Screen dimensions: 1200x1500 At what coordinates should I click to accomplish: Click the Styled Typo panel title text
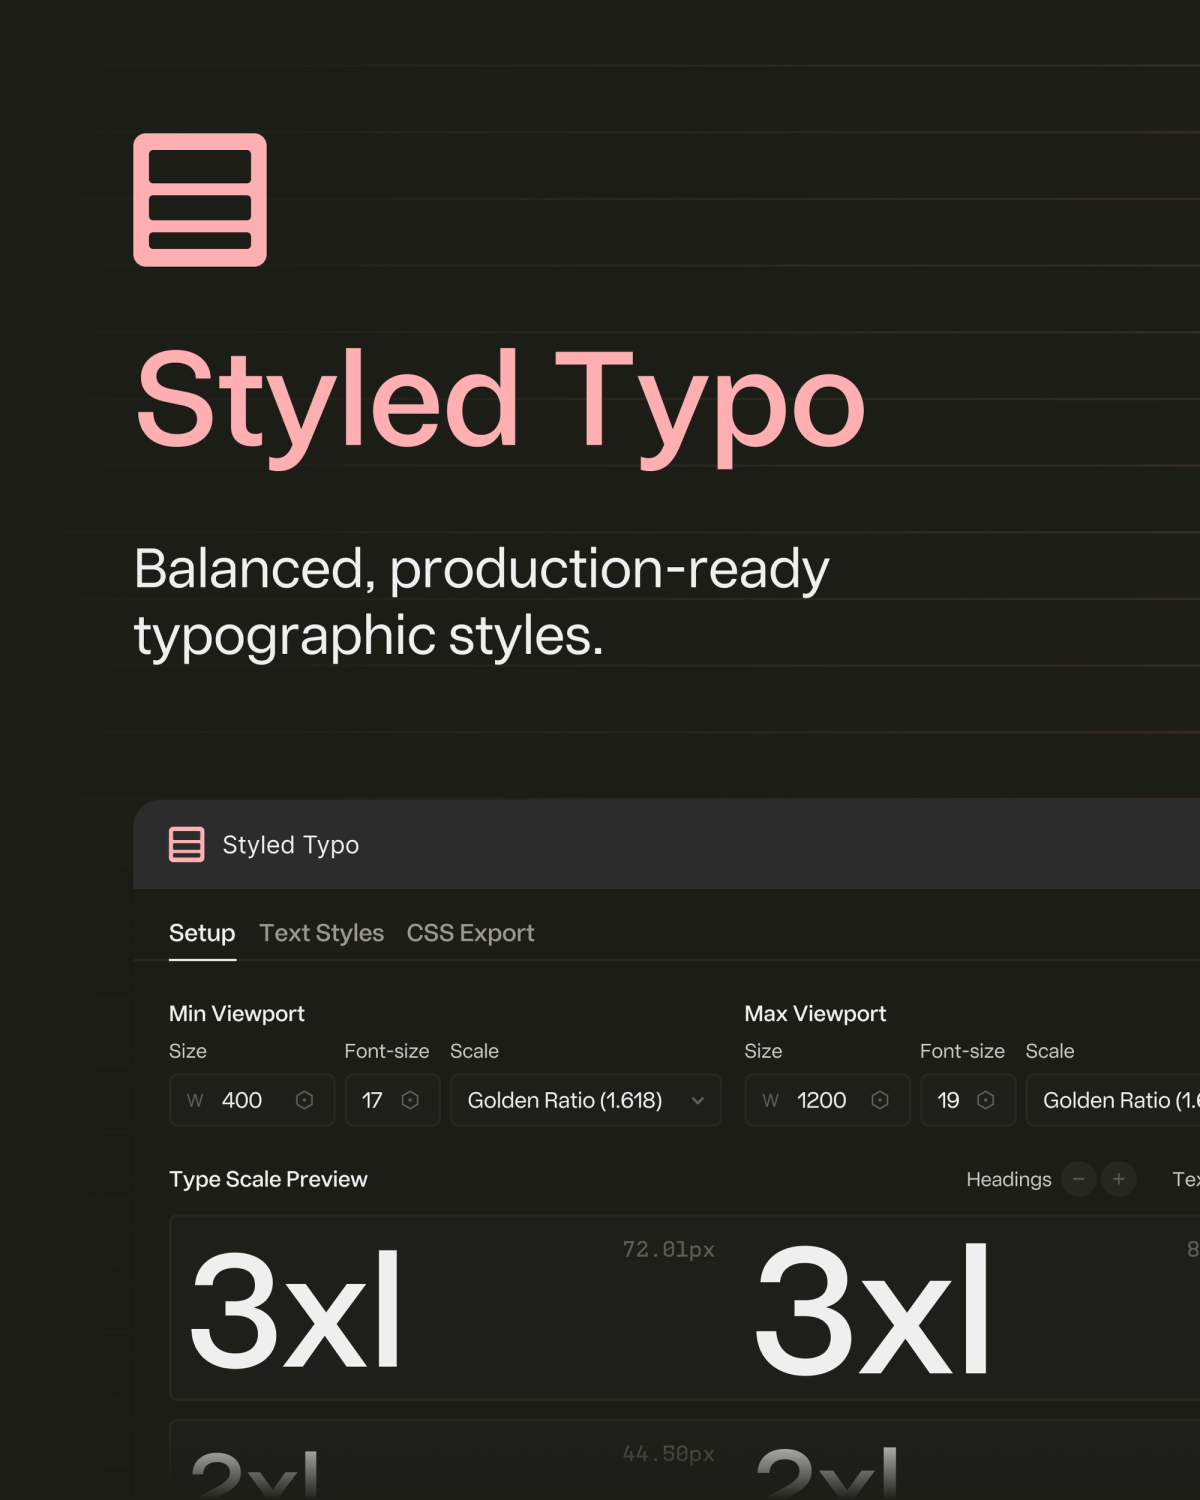(291, 845)
